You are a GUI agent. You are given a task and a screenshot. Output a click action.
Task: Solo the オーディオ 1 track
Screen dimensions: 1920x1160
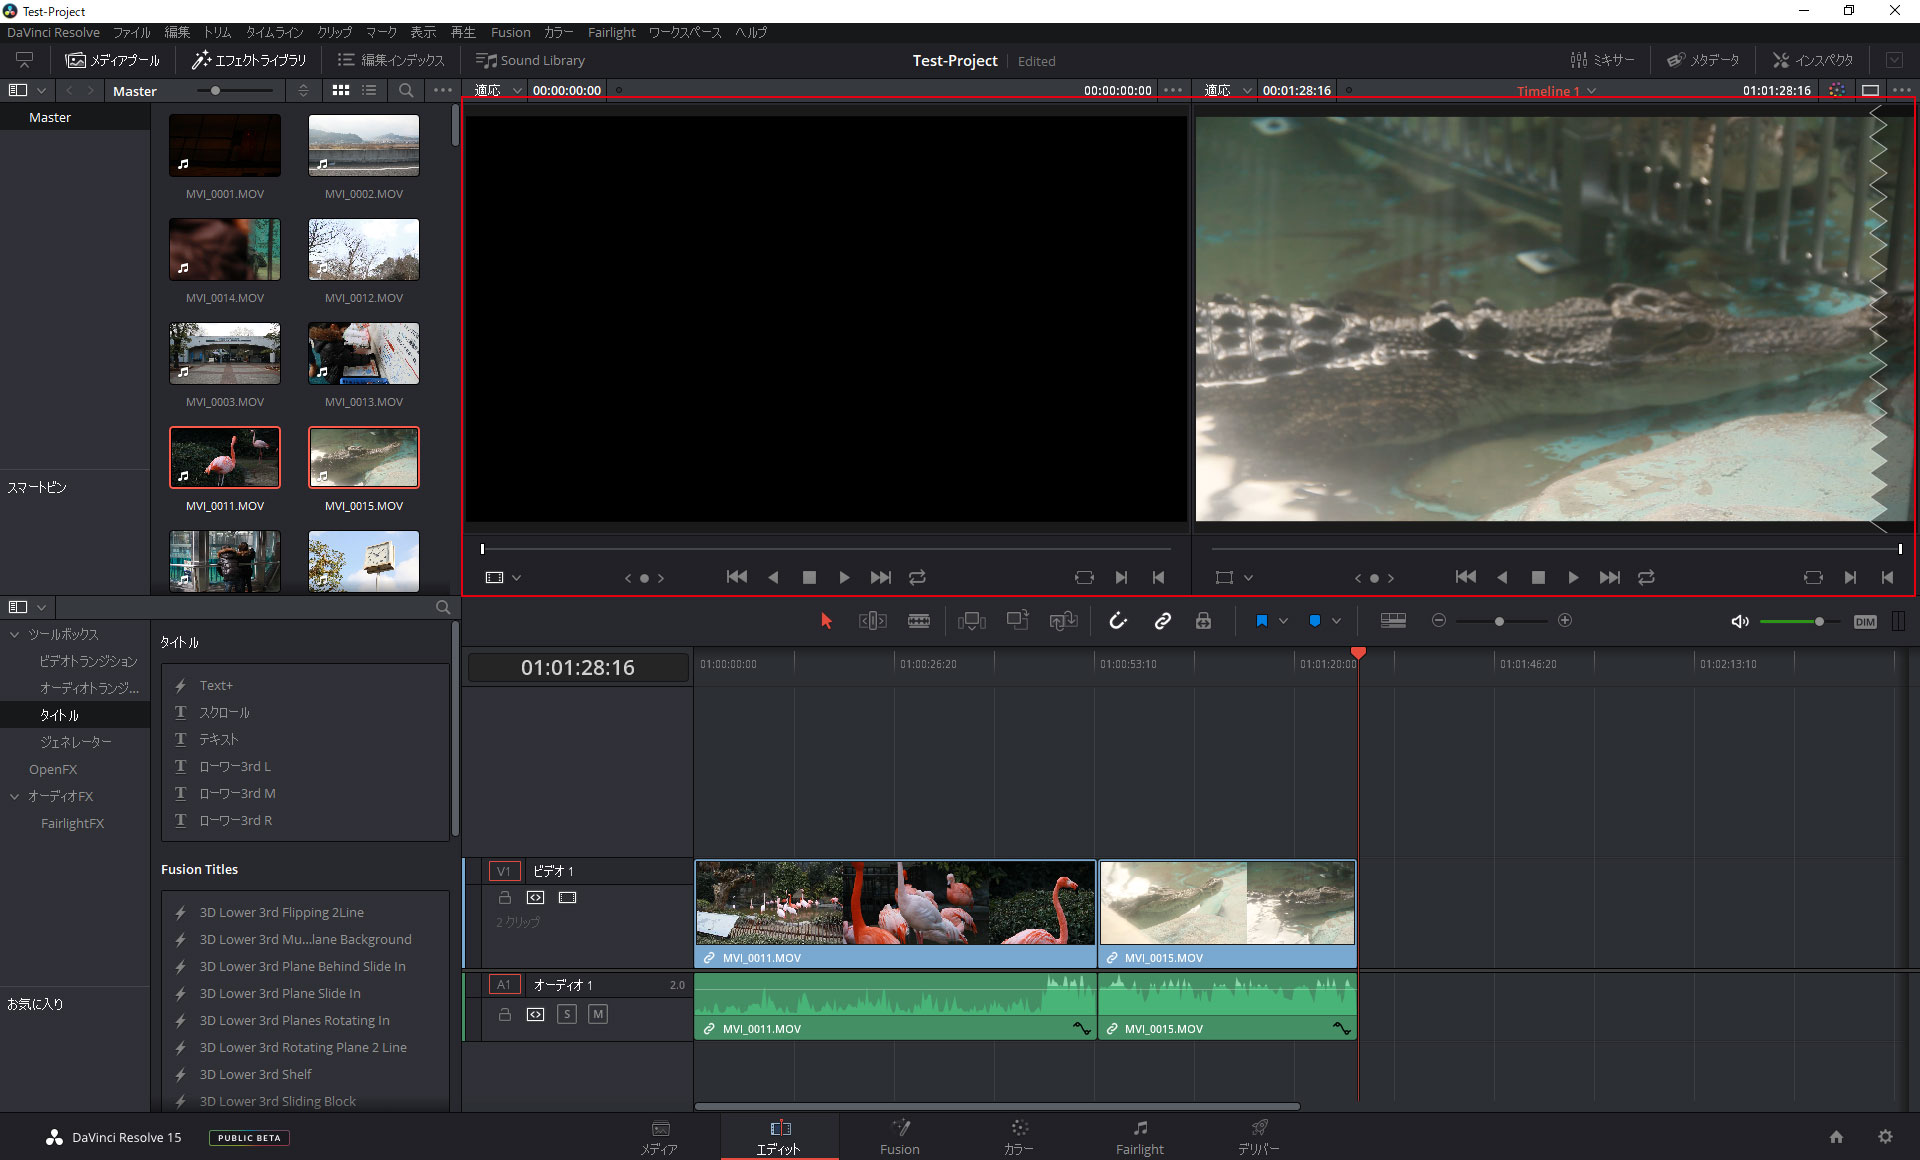567,1014
